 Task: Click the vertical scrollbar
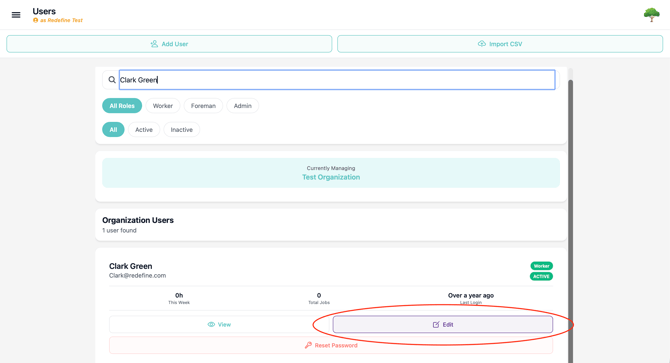click(x=570, y=221)
